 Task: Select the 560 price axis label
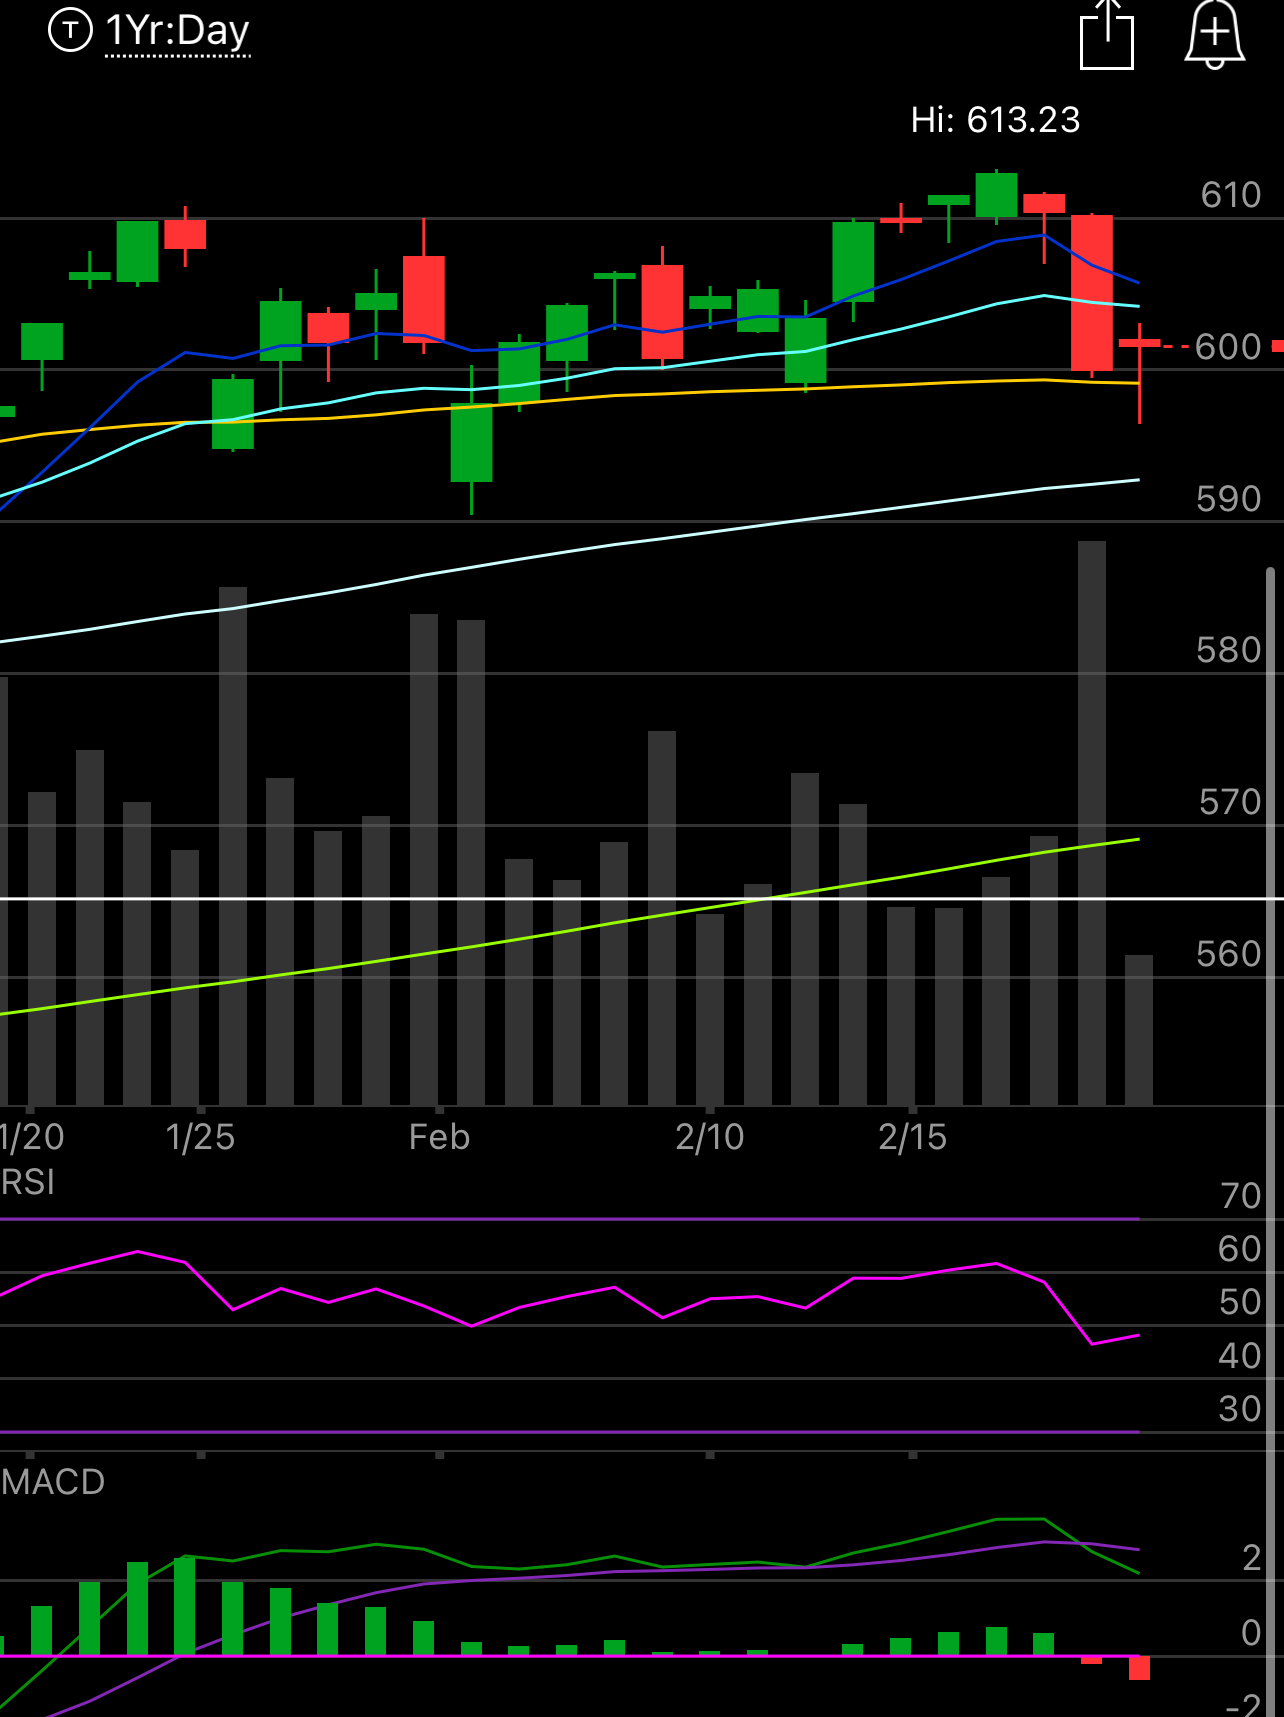point(1229,954)
